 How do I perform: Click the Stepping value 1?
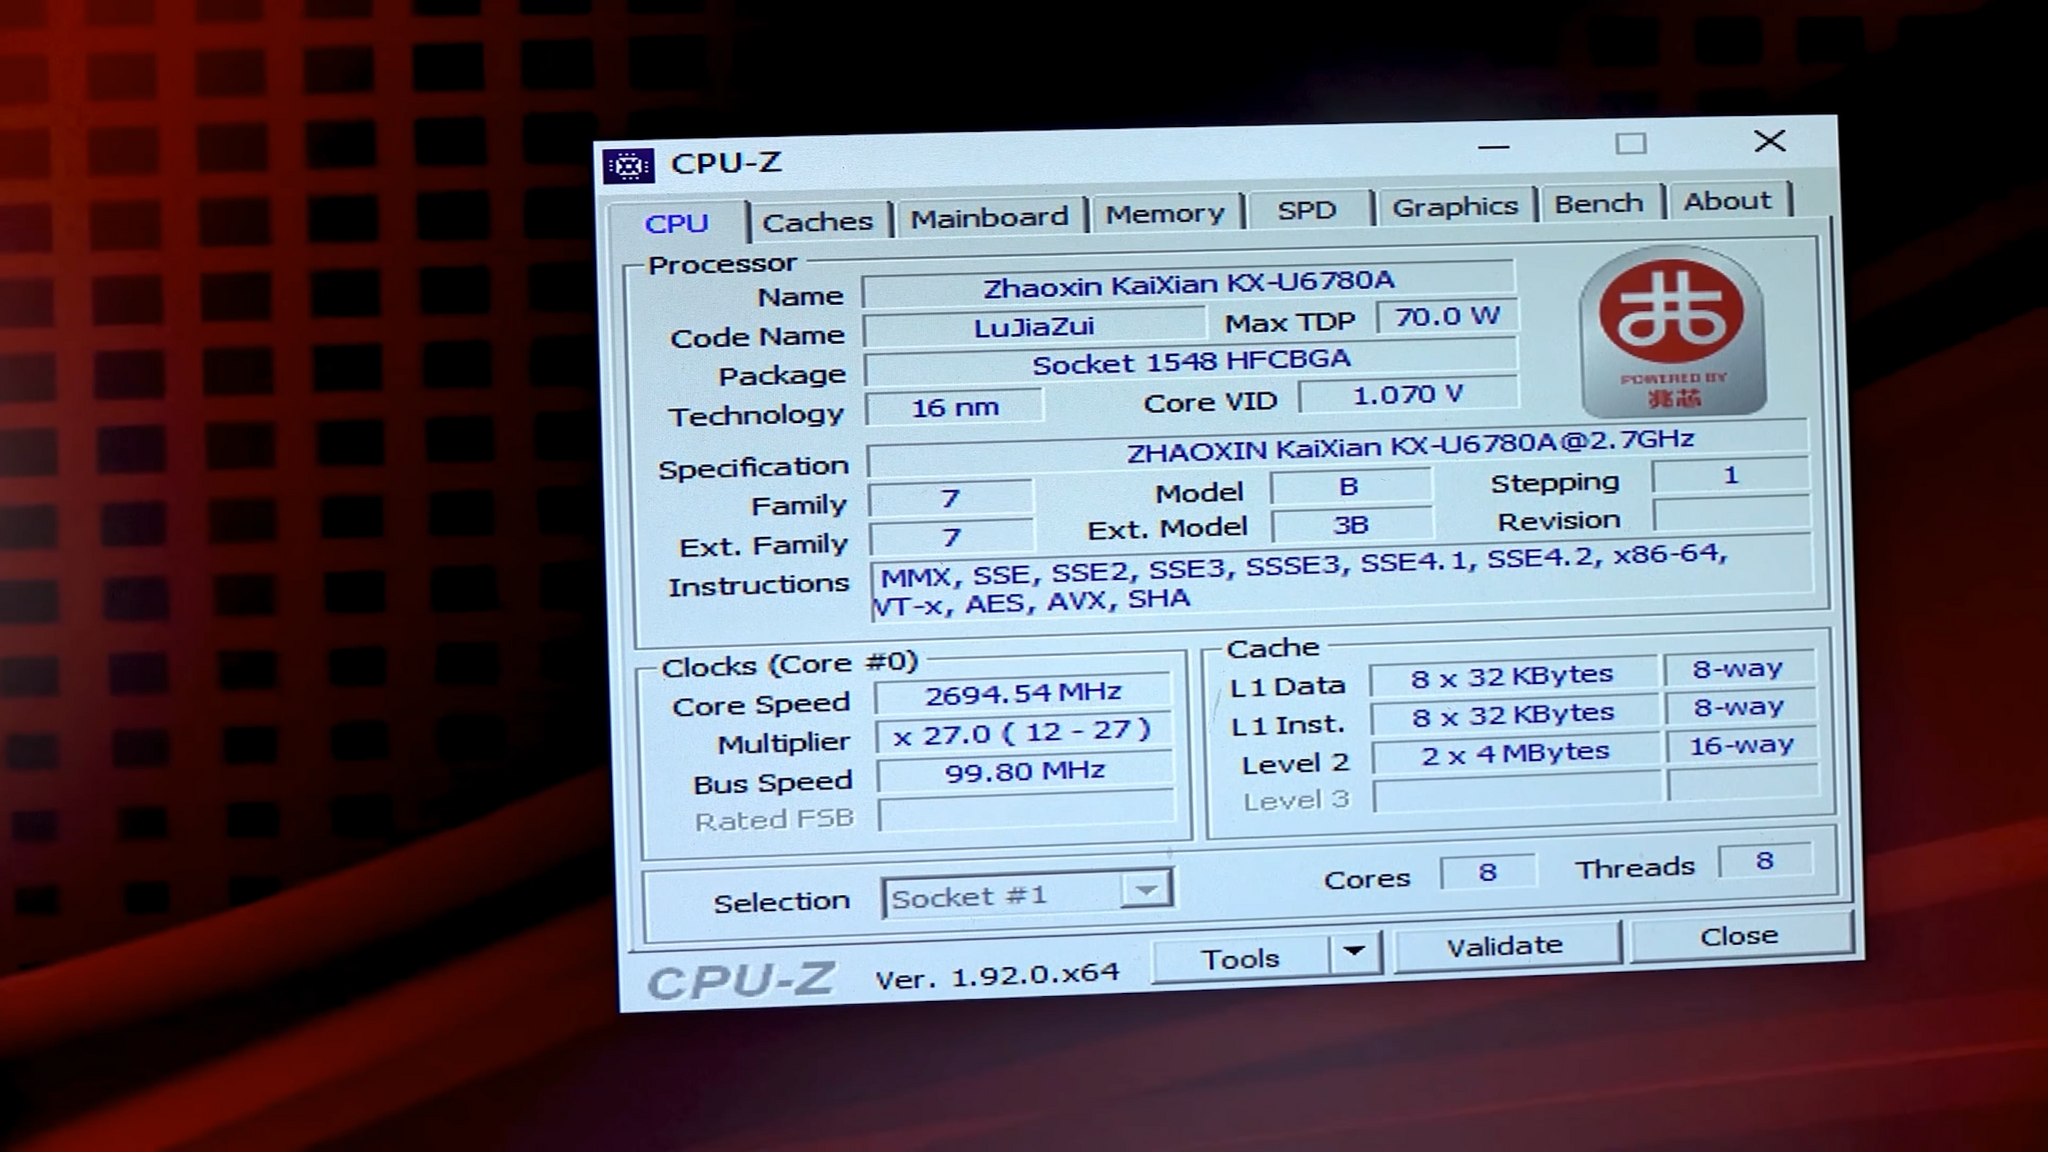[1731, 476]
